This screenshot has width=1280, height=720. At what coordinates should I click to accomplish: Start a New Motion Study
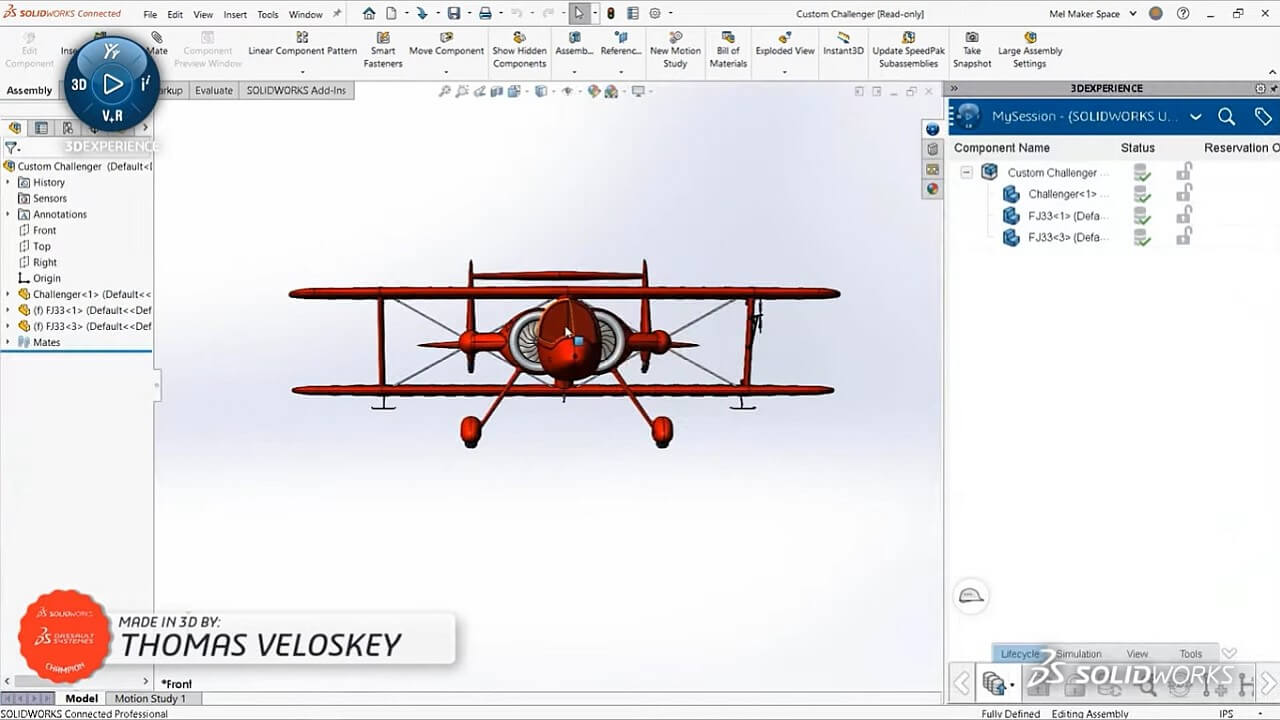pos(675,51)
